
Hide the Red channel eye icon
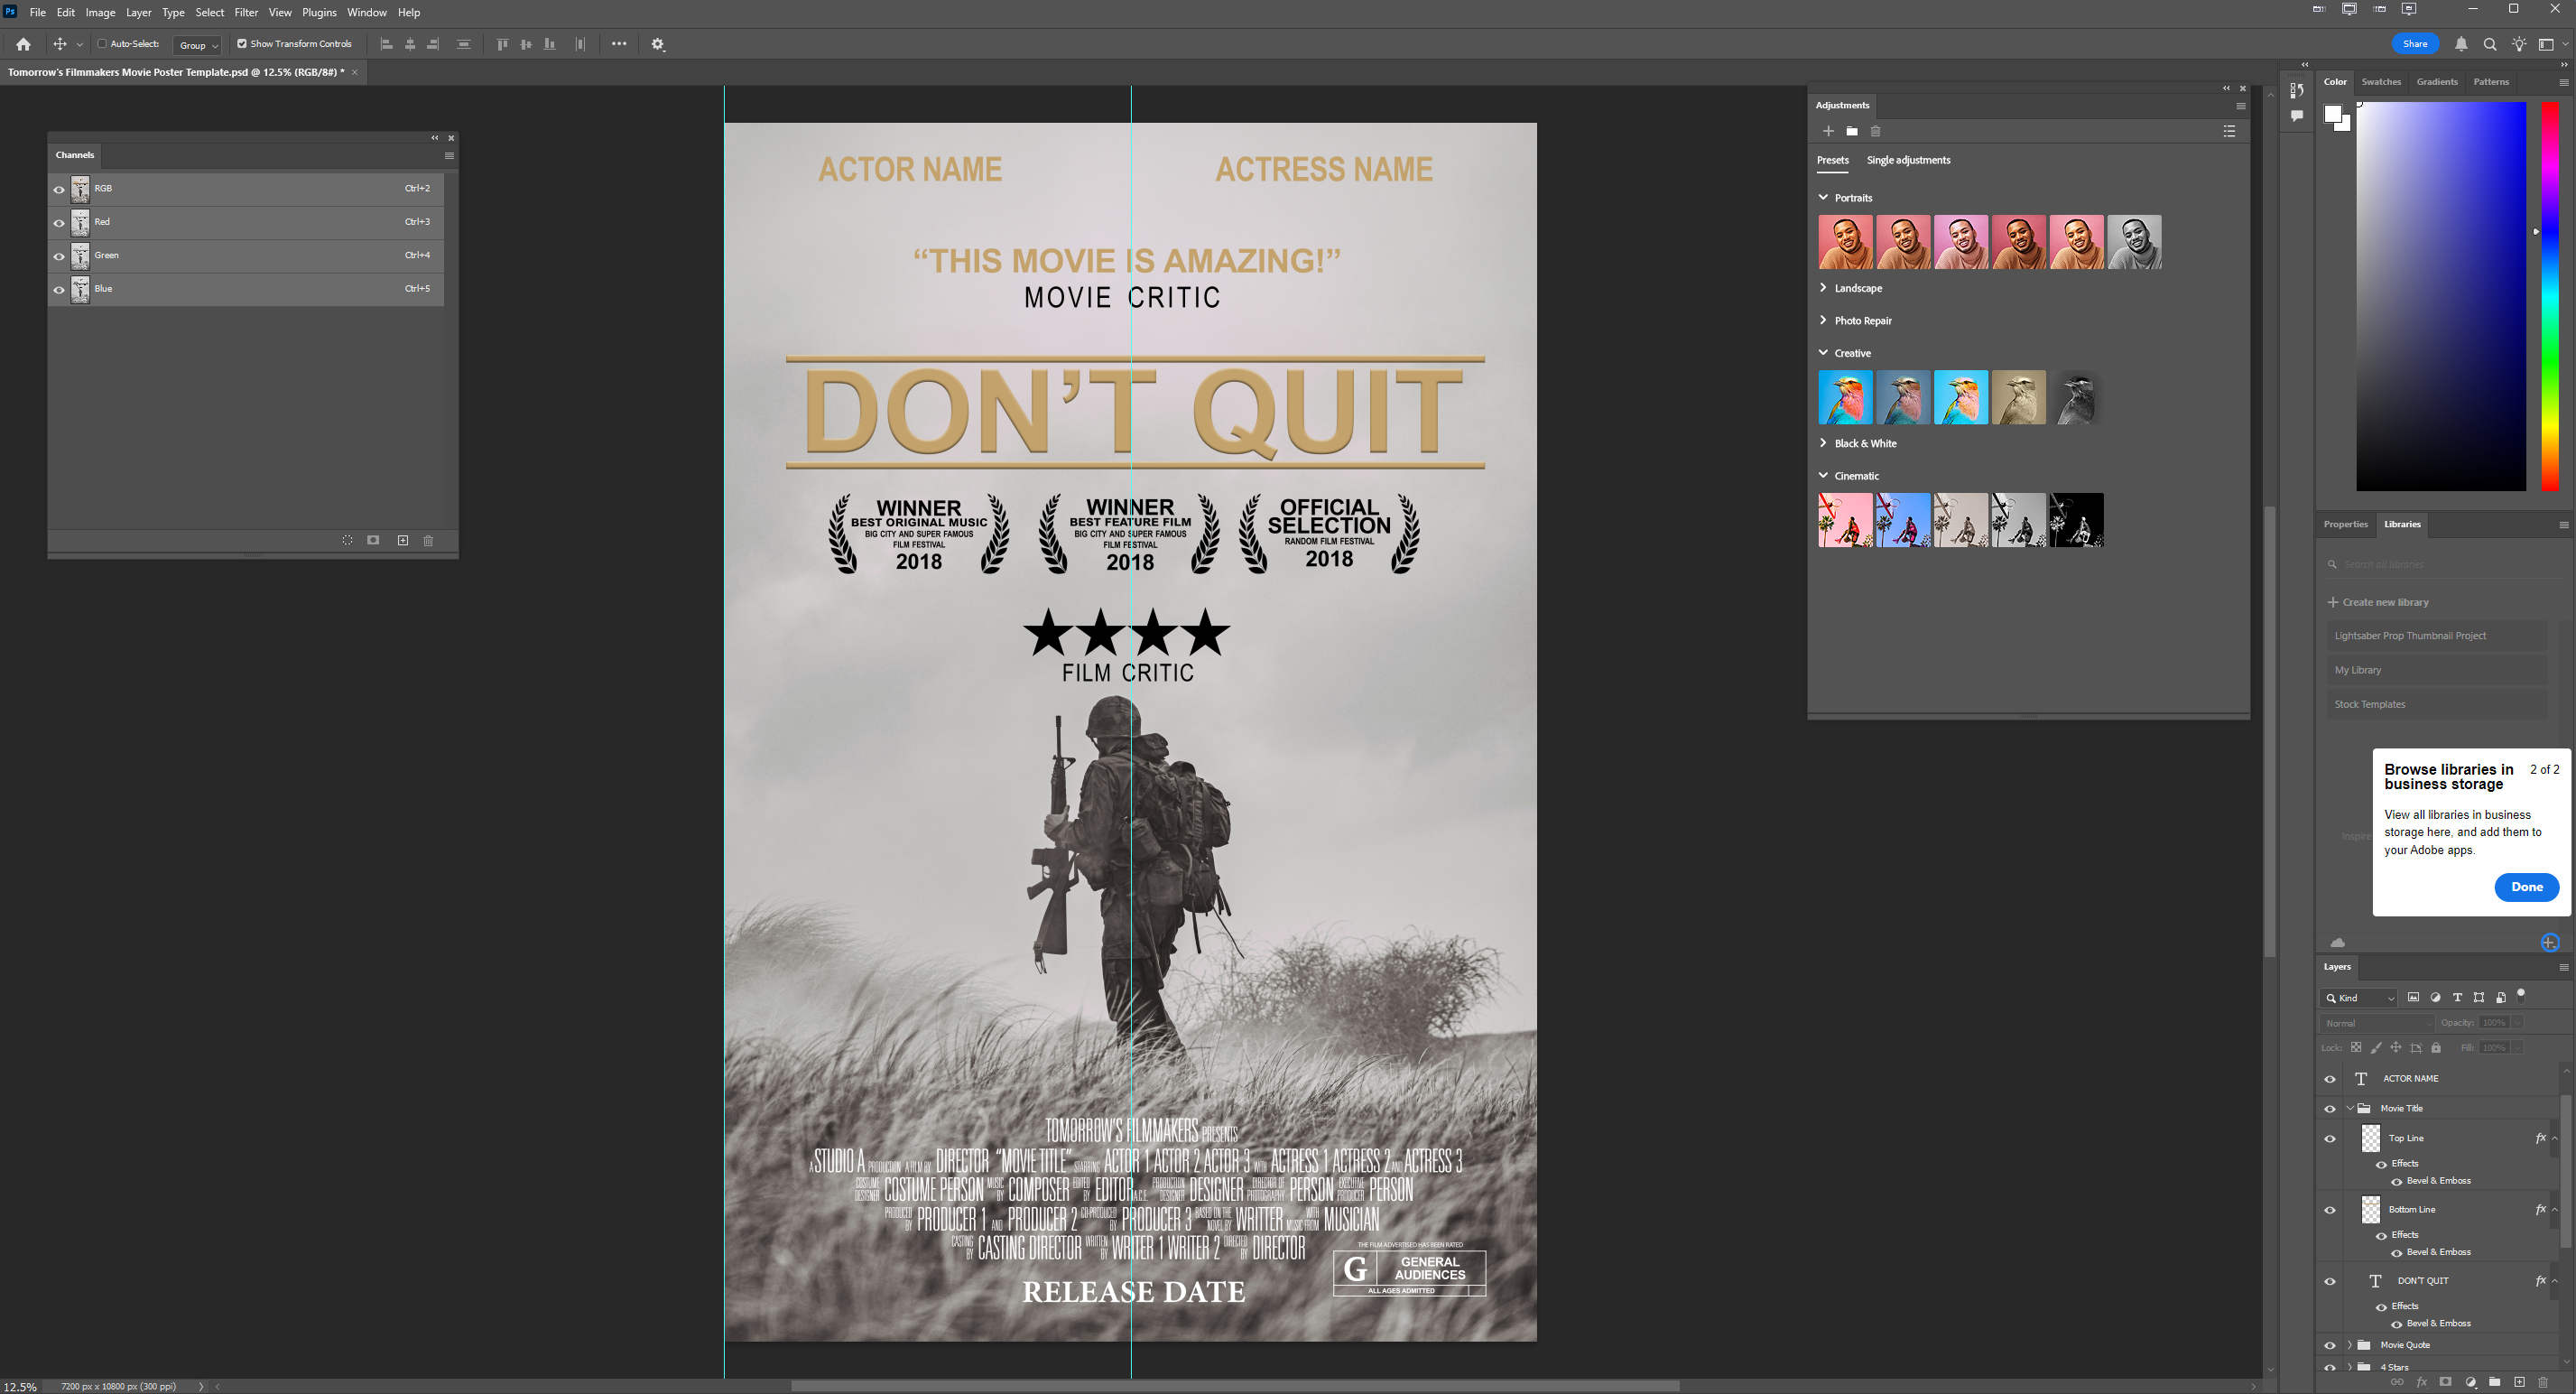[x=59, y=223]
